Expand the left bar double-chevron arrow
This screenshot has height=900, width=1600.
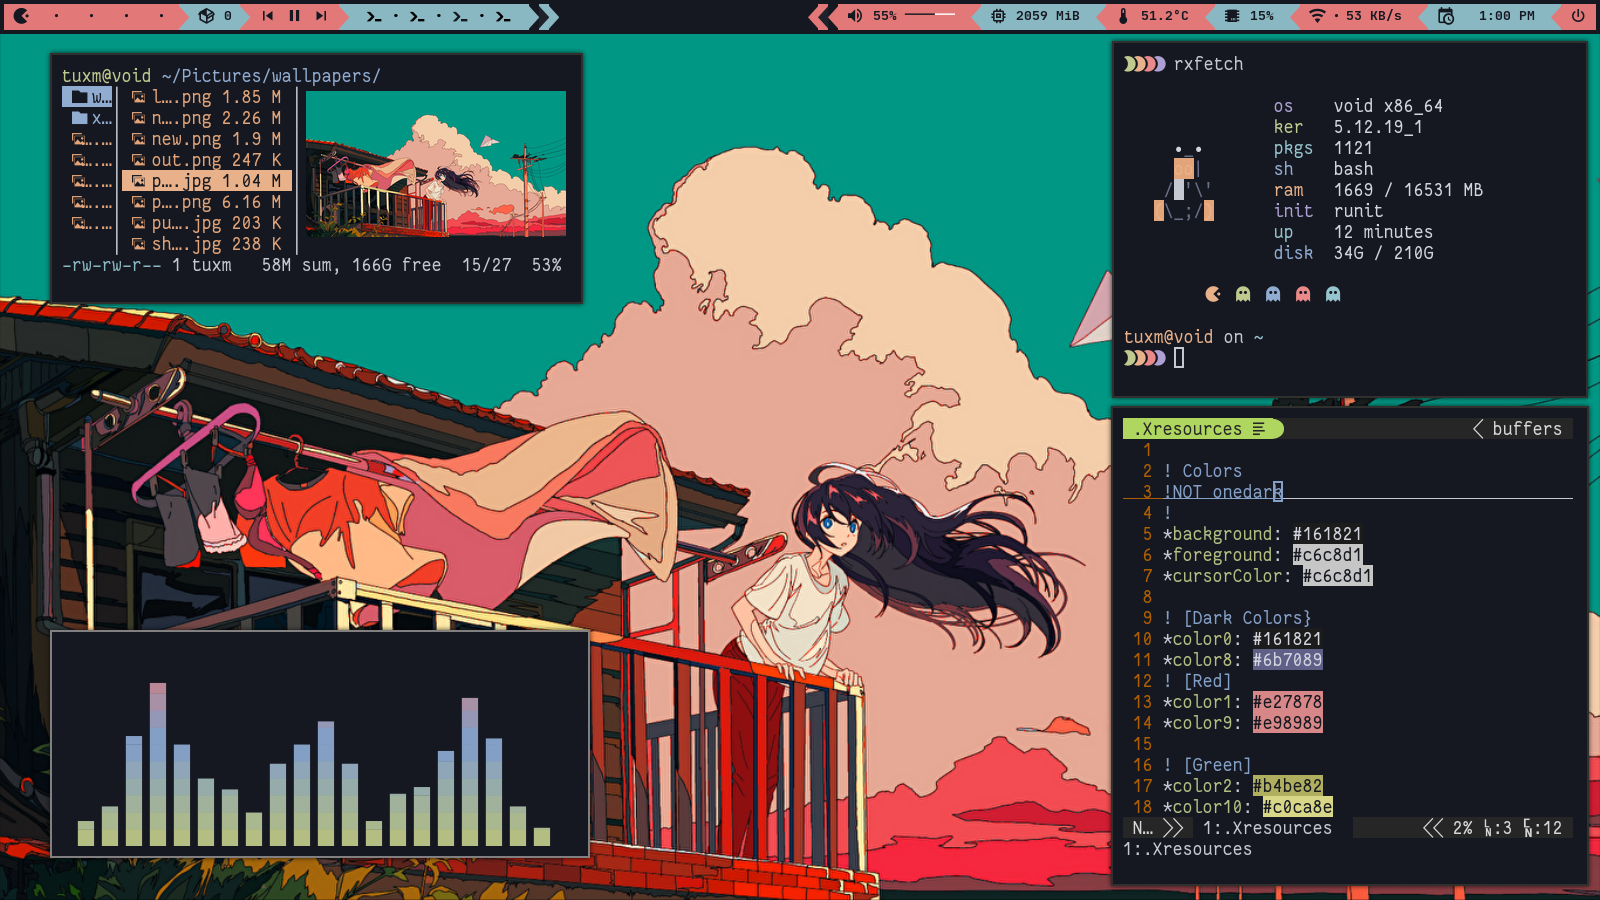click(x=548, y=16)
